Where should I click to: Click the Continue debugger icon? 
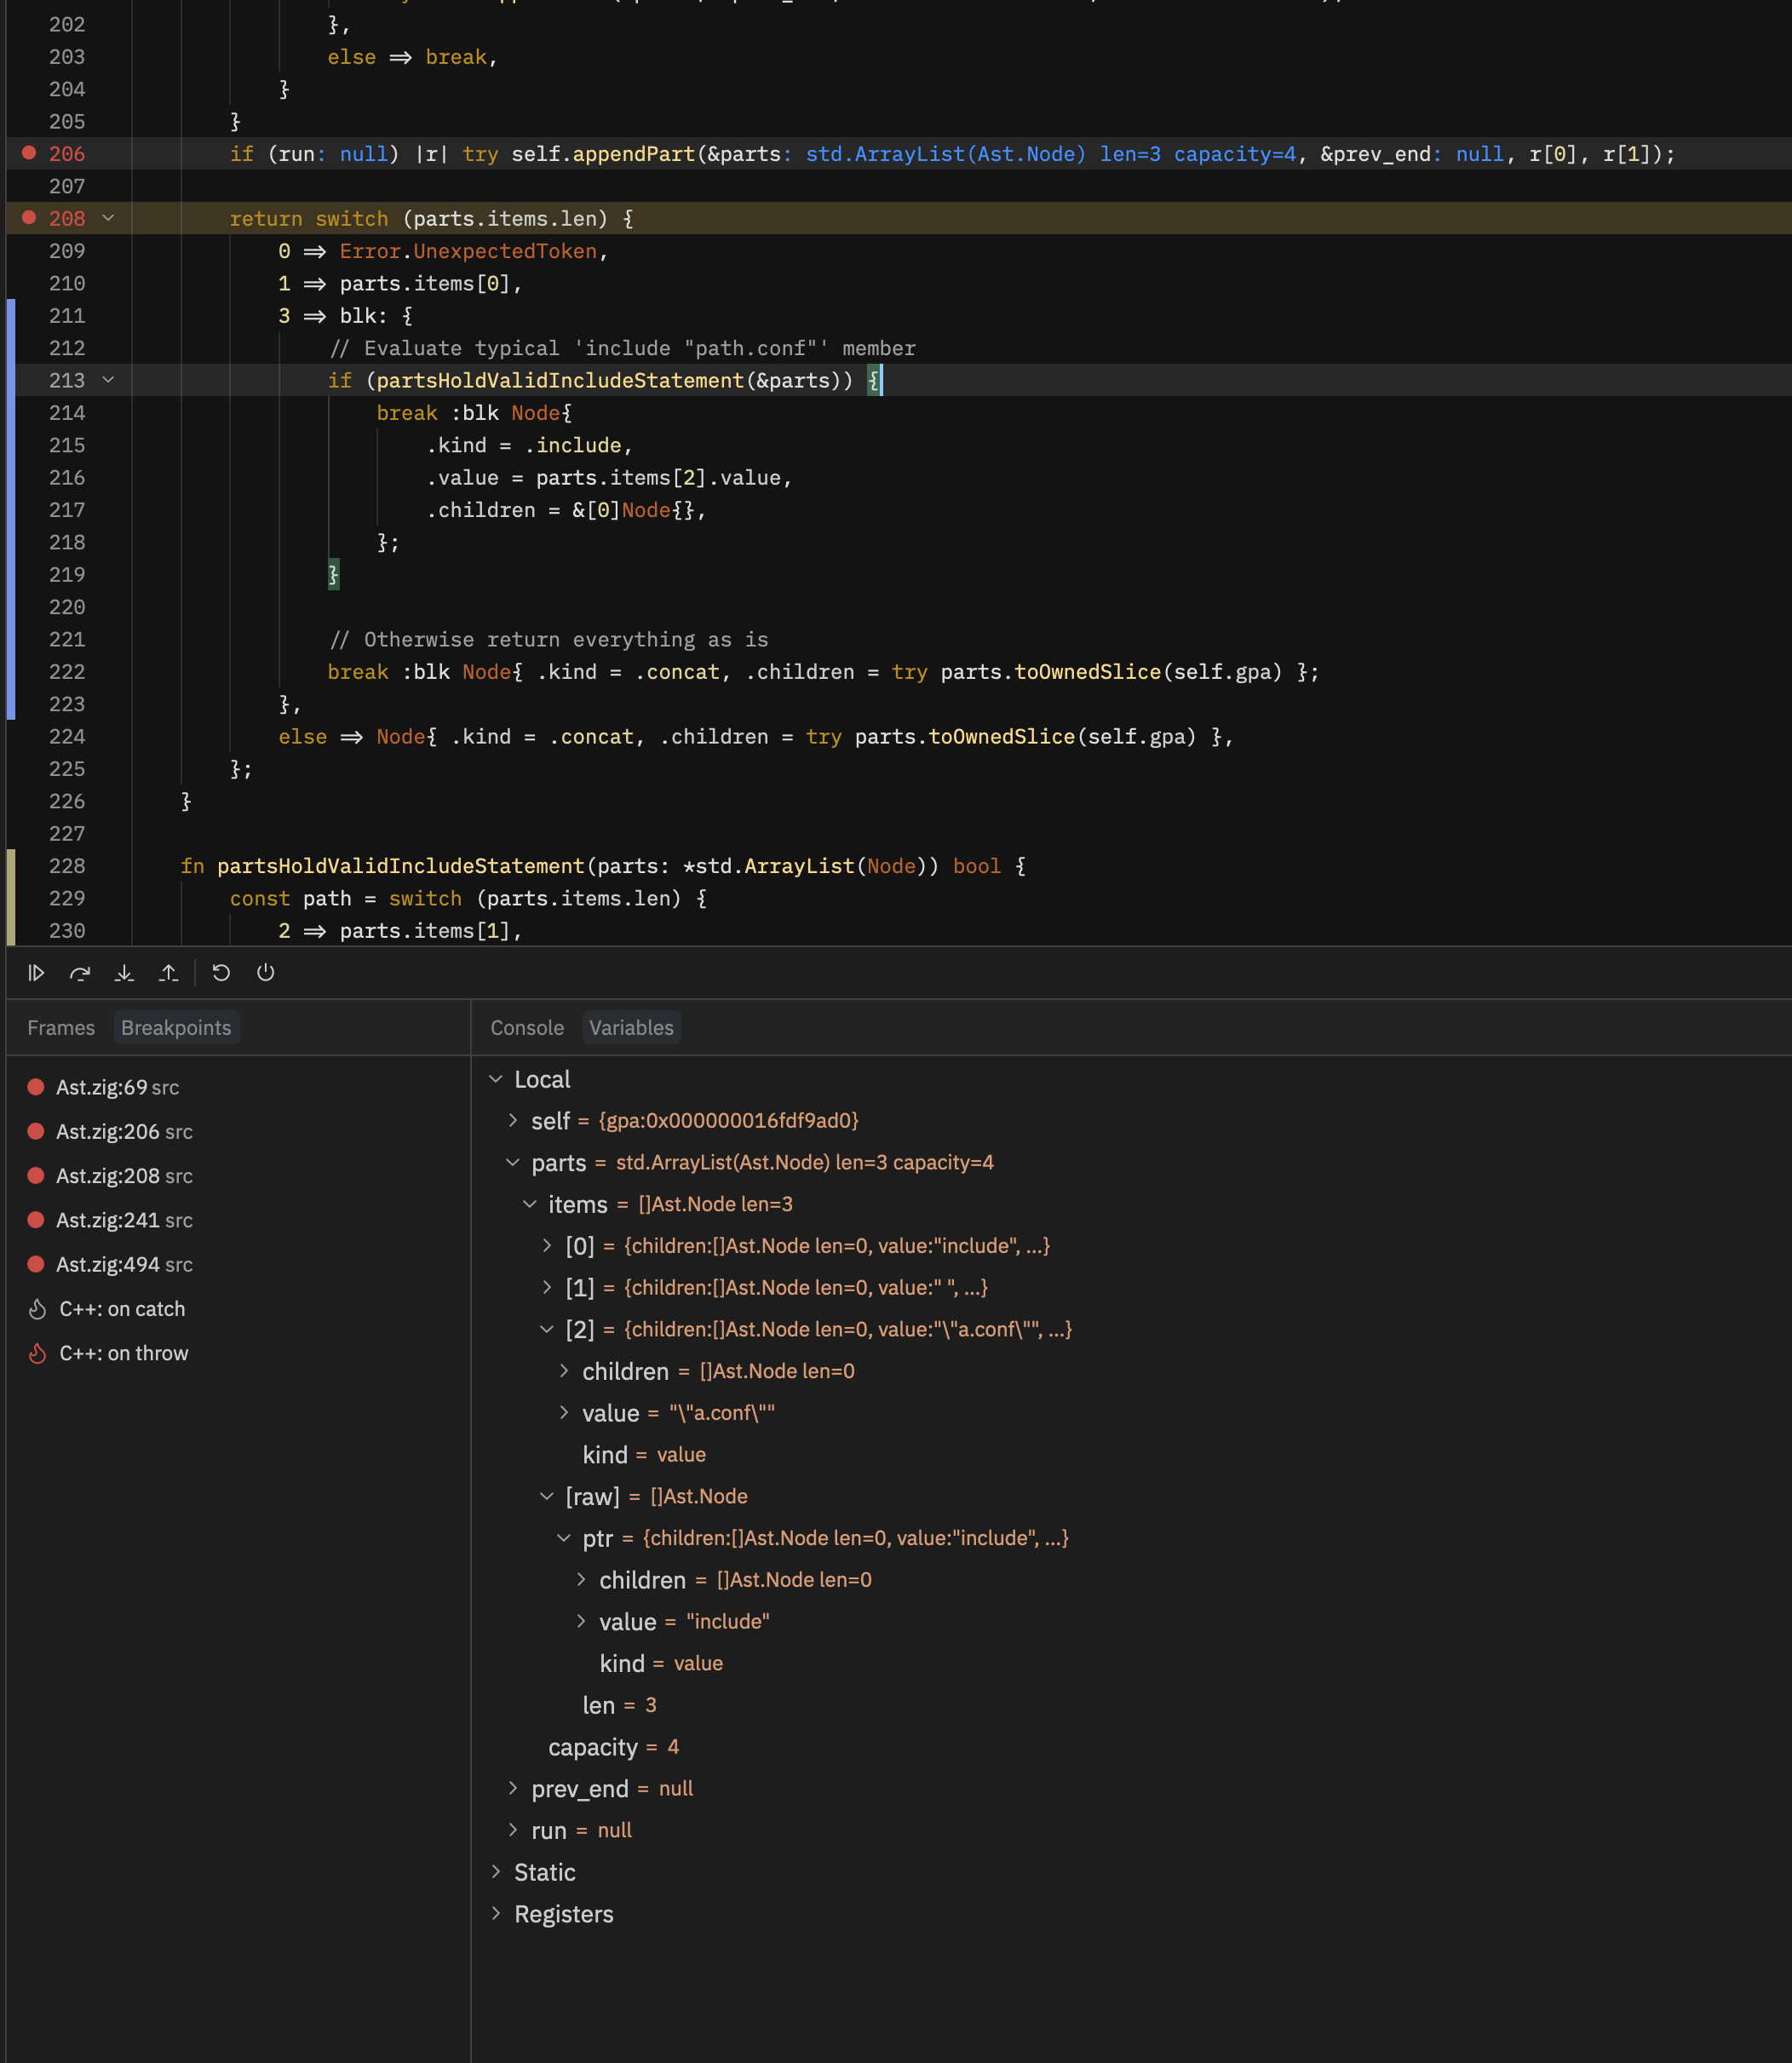click(x=36, y=973)
